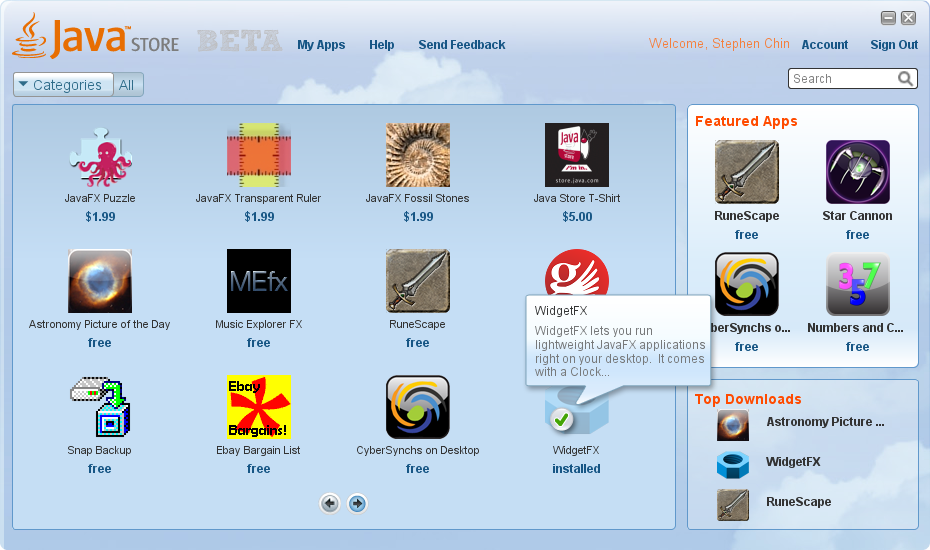Buy Java Store T-Shirt for $5.00

(x=577, y=217)
